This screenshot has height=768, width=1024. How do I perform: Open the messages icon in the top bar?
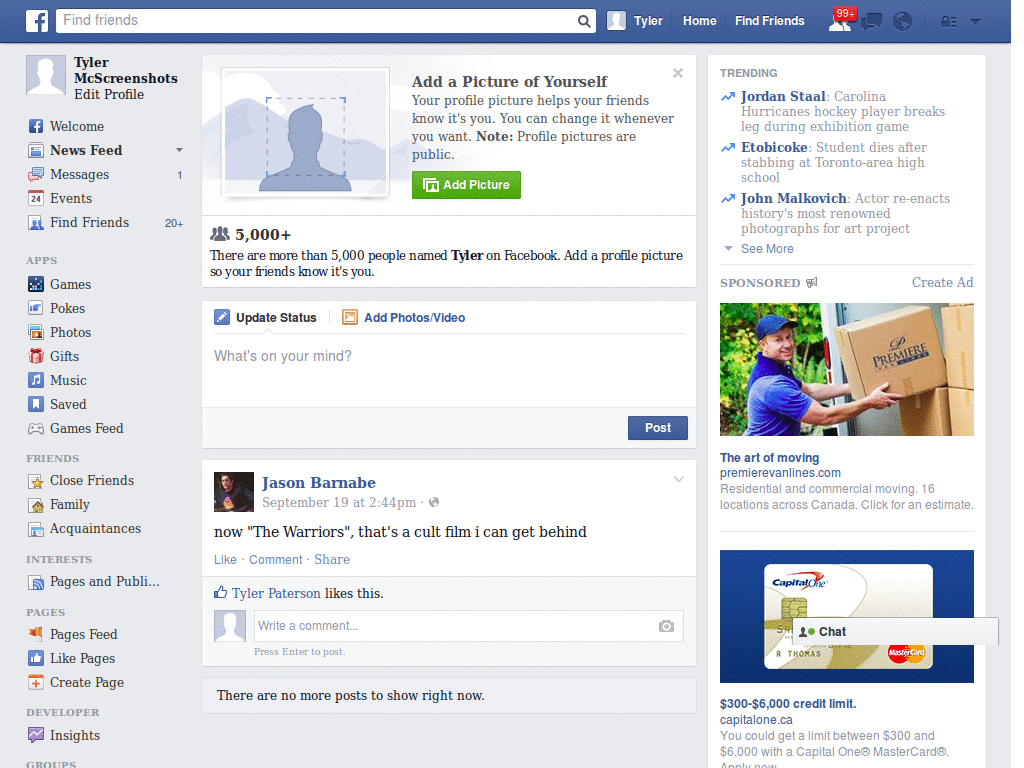pyautogui.click(x=871, y=22)
